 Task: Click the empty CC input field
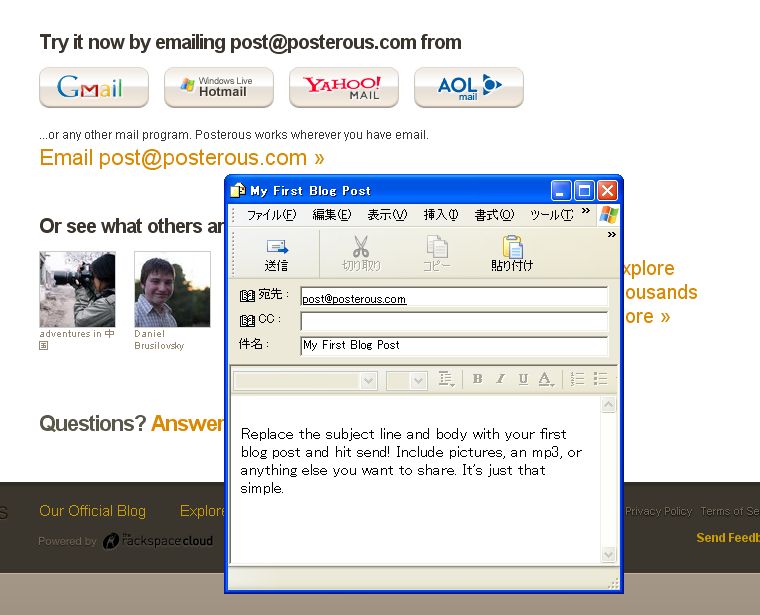pos(454,321)
